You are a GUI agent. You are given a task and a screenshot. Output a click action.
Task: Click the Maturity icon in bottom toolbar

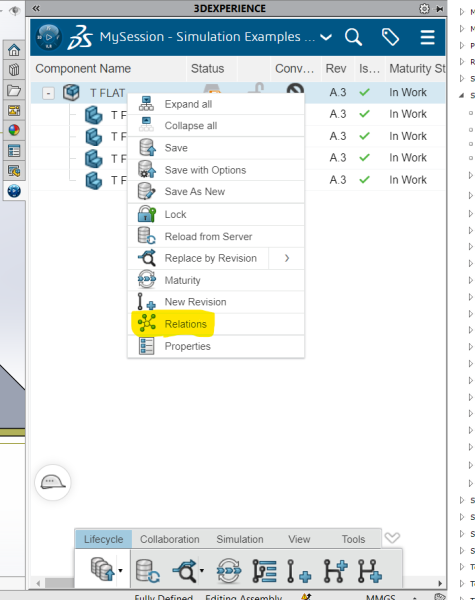point(229,571)
